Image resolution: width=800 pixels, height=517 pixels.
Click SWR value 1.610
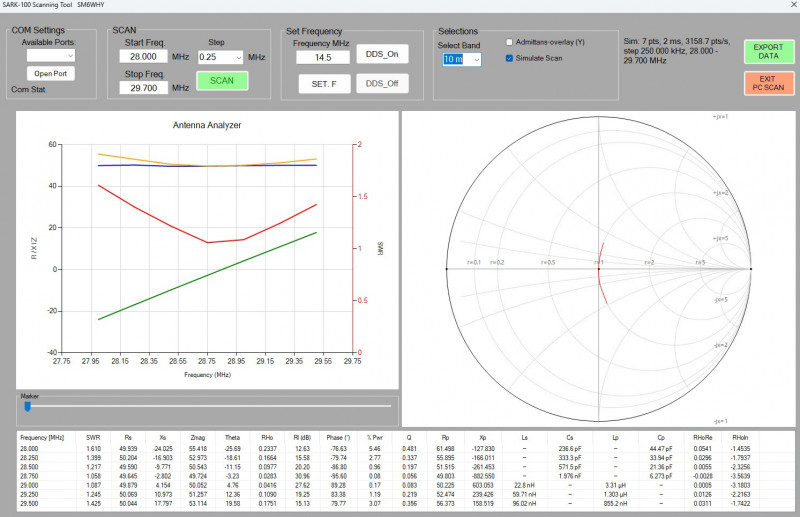pyautogui.click(x=93, y=449)
